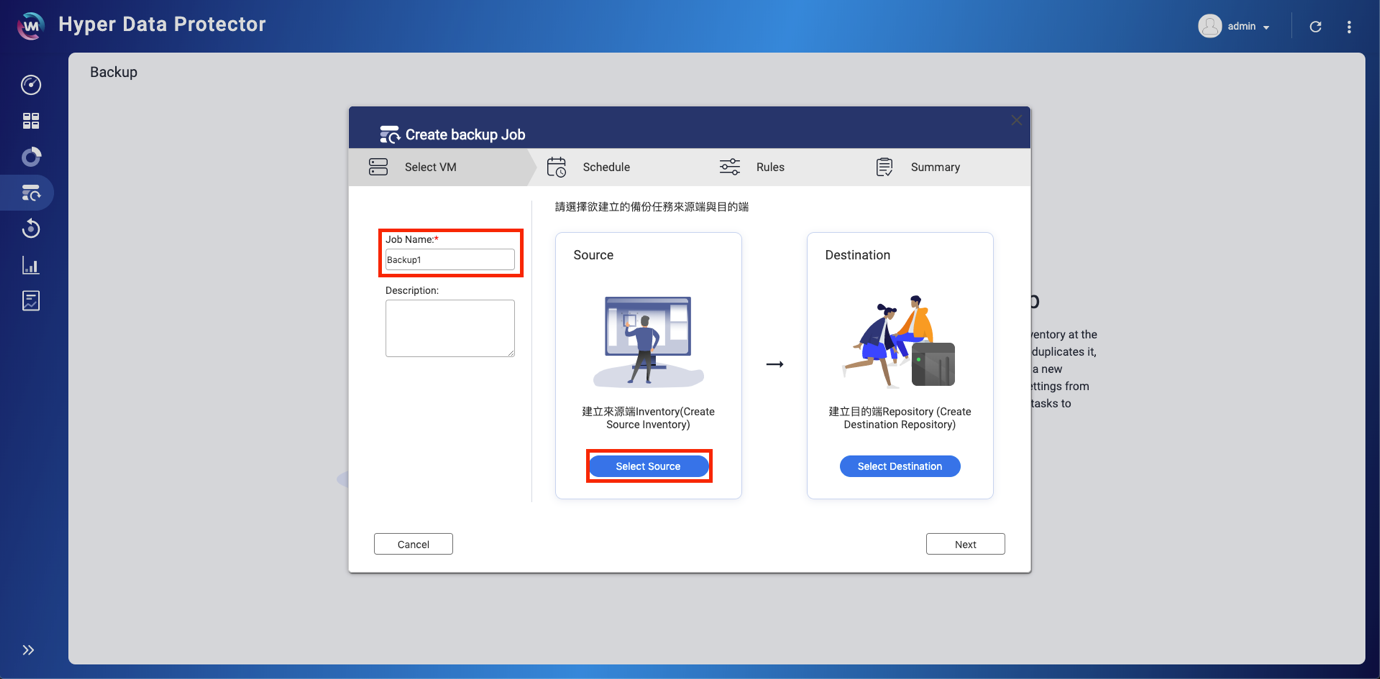Open the bar chart reports icon
The image size is (1380, 679).
[x=31, y=265]
